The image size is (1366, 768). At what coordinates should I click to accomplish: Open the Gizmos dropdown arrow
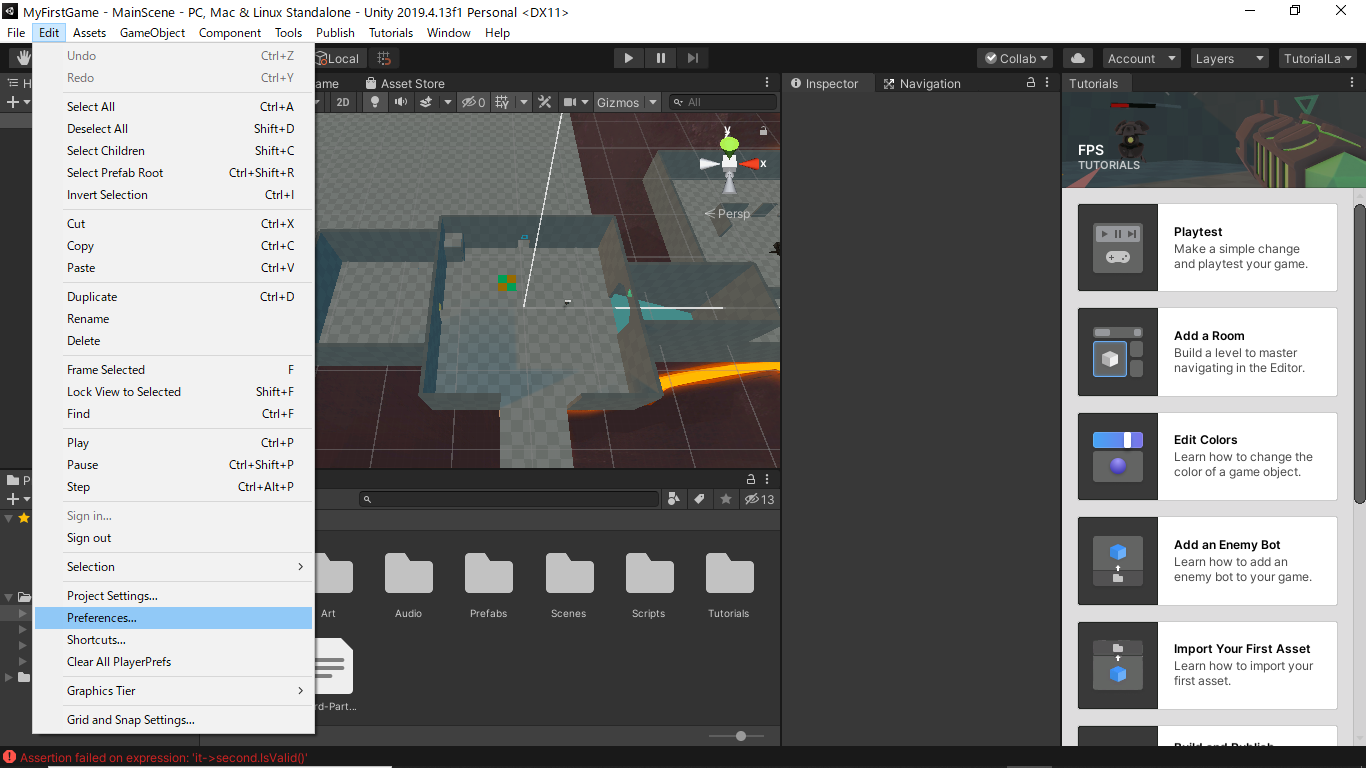653,102
